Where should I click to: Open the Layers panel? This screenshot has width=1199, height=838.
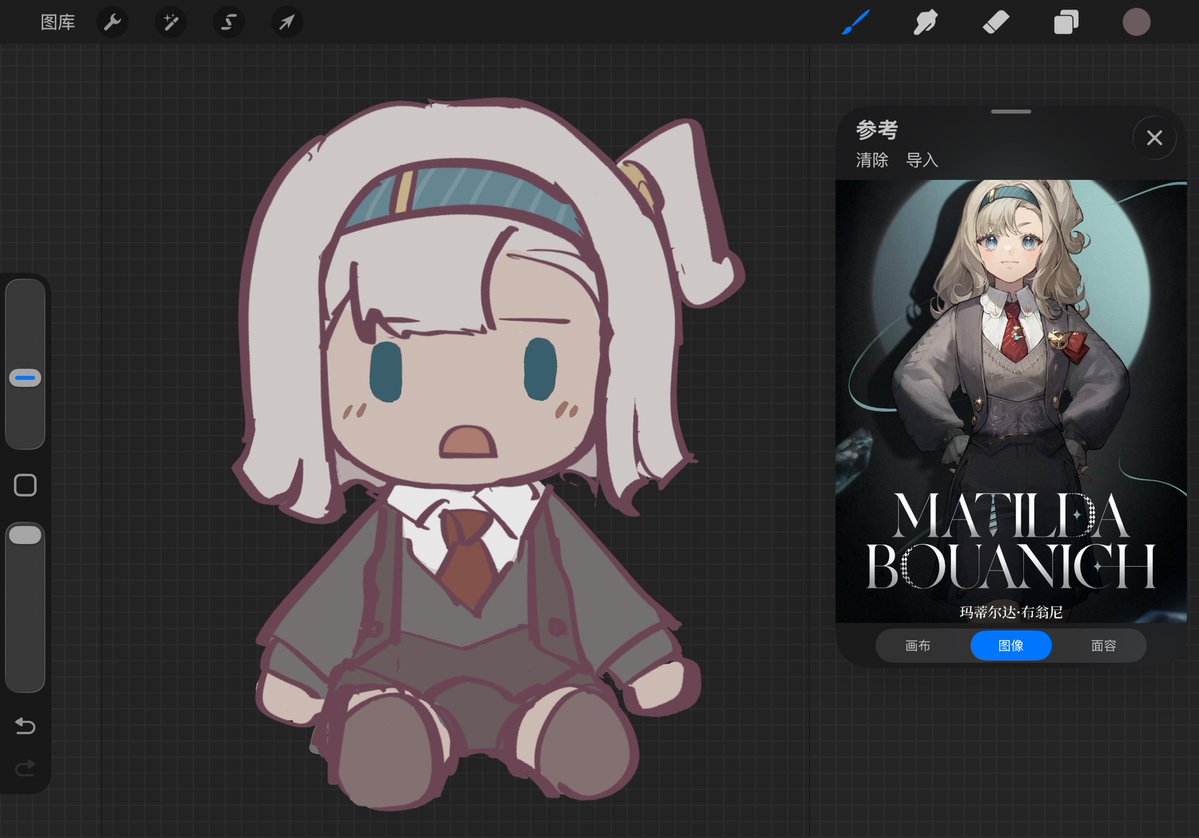(1066, 22)
